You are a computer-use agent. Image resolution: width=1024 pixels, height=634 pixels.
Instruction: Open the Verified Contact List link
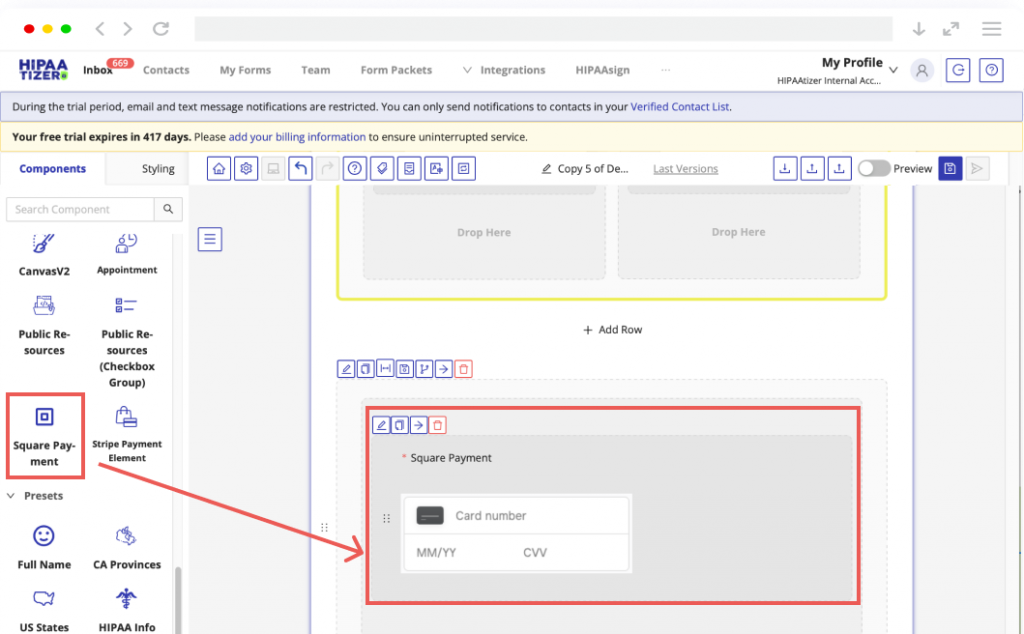[x=679, y=106]
